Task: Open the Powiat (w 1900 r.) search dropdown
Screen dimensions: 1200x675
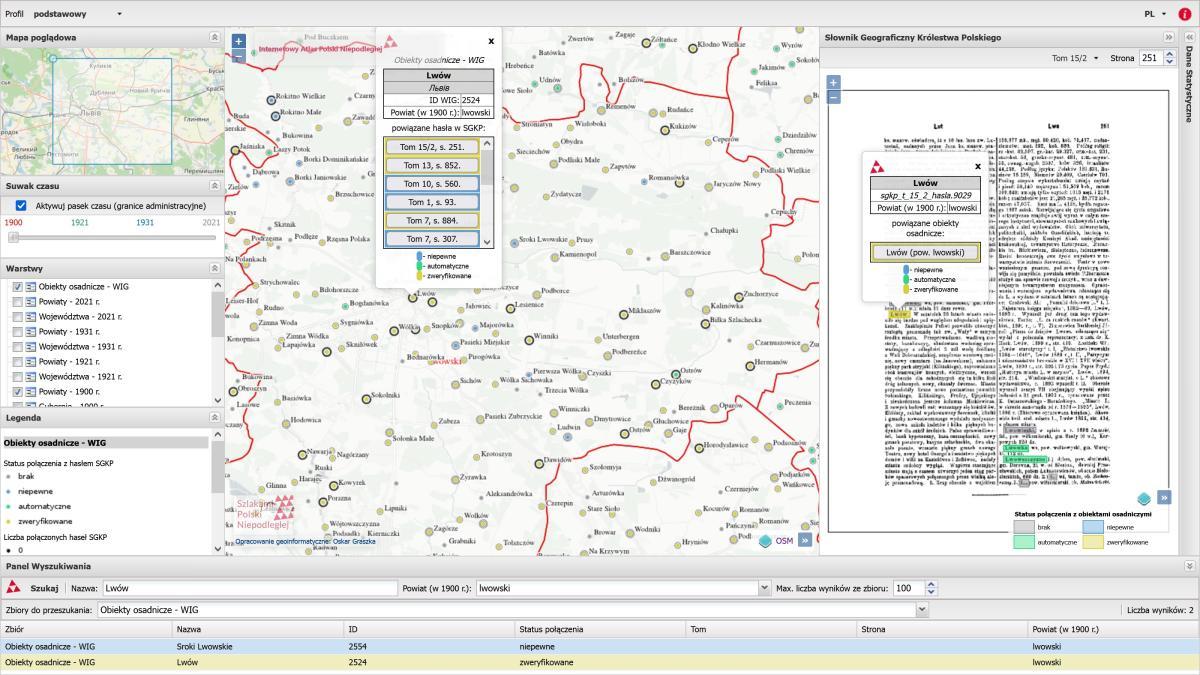Action: tap(765, 588)
